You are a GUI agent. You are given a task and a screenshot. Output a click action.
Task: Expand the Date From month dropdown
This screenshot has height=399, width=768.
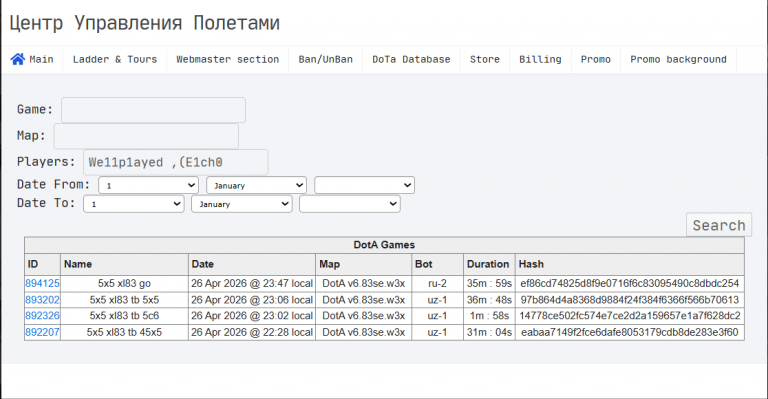(x=256, y=186)
